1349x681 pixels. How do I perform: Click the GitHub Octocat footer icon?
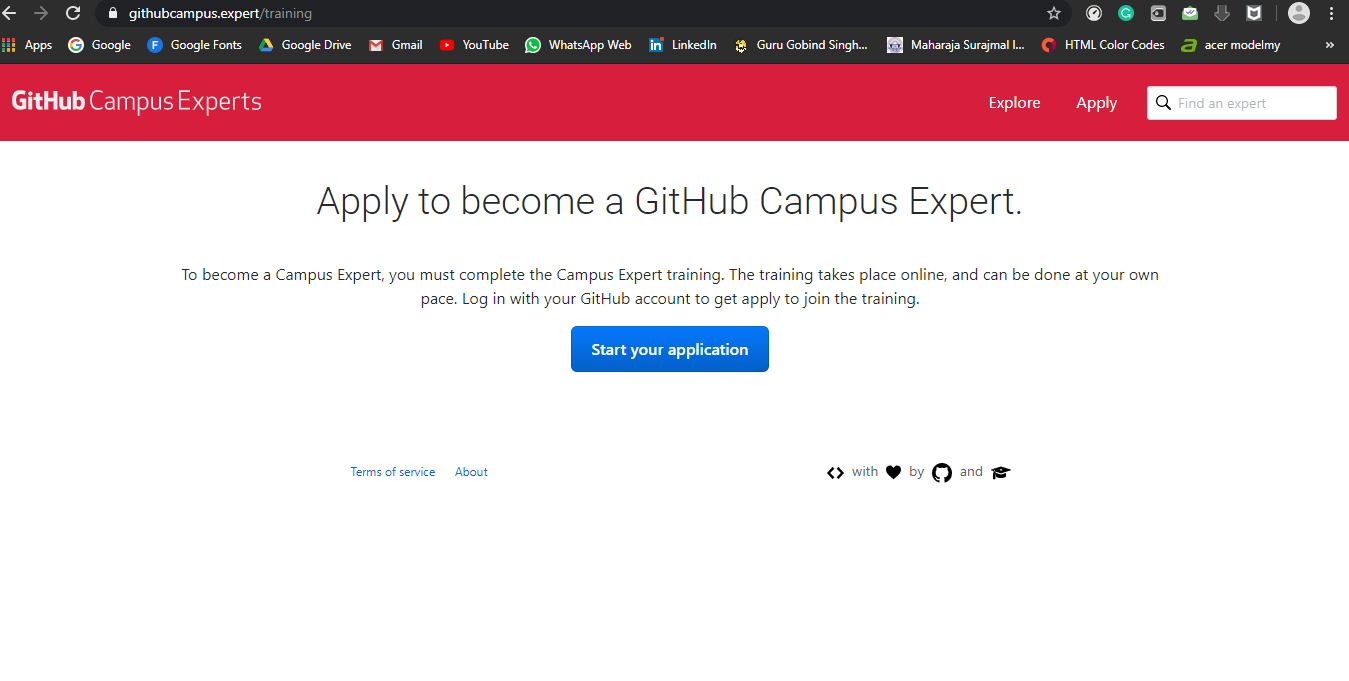(942, 473)
